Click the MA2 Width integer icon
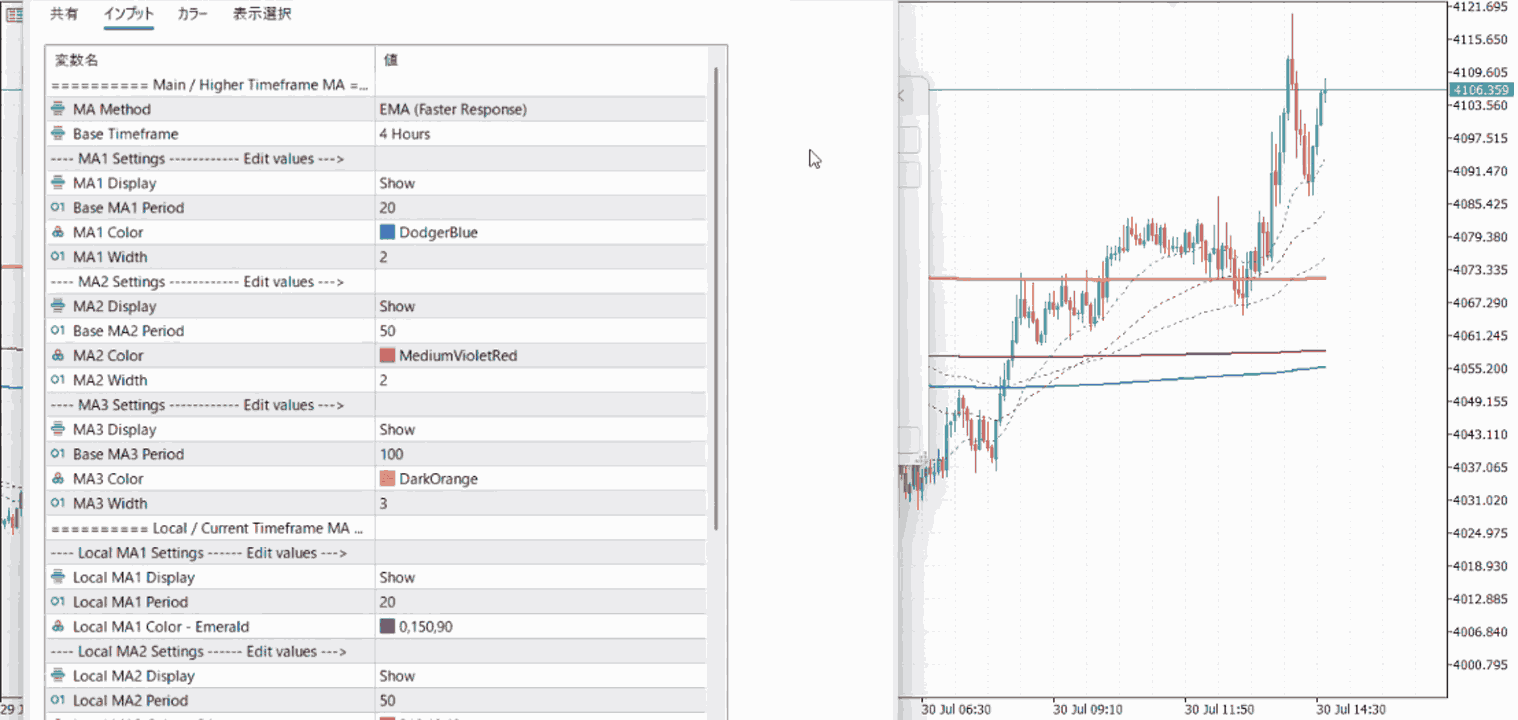The width and height of the screenshot is (1518, 720). click(59, 380)
